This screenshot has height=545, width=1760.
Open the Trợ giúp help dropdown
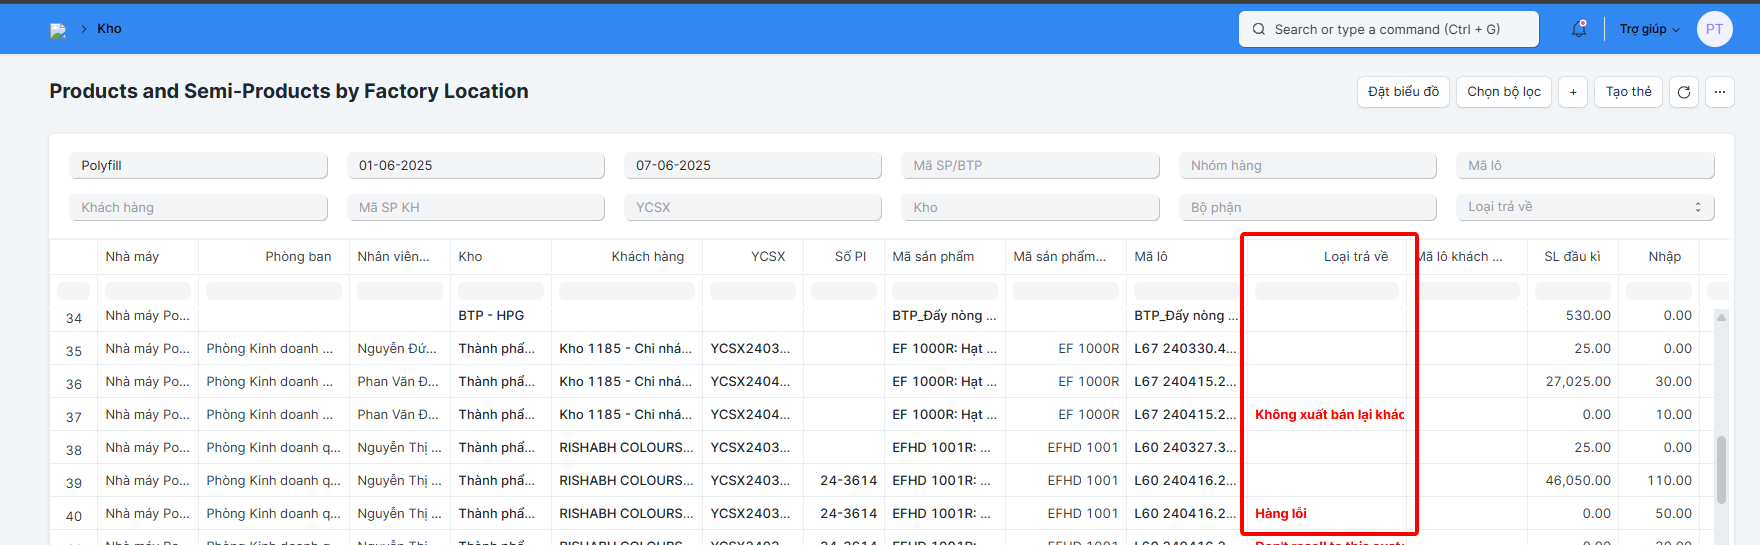1649,29
